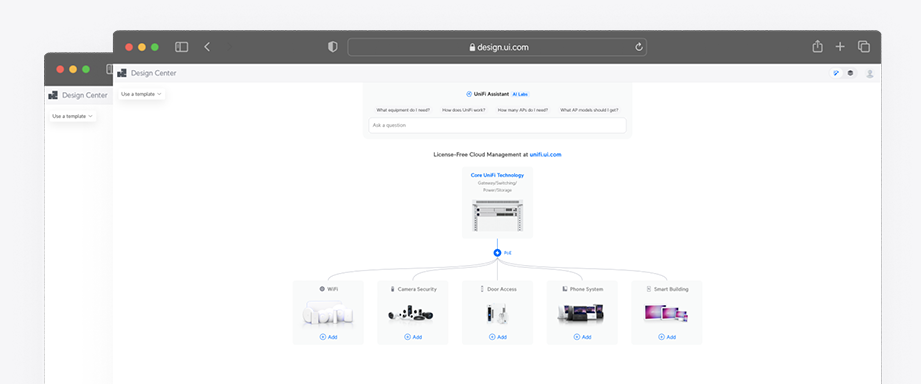The width and height of the screenshot is (921, 384).
Task: Click the Smart Building displays image
Action: [x=666, y=314]
